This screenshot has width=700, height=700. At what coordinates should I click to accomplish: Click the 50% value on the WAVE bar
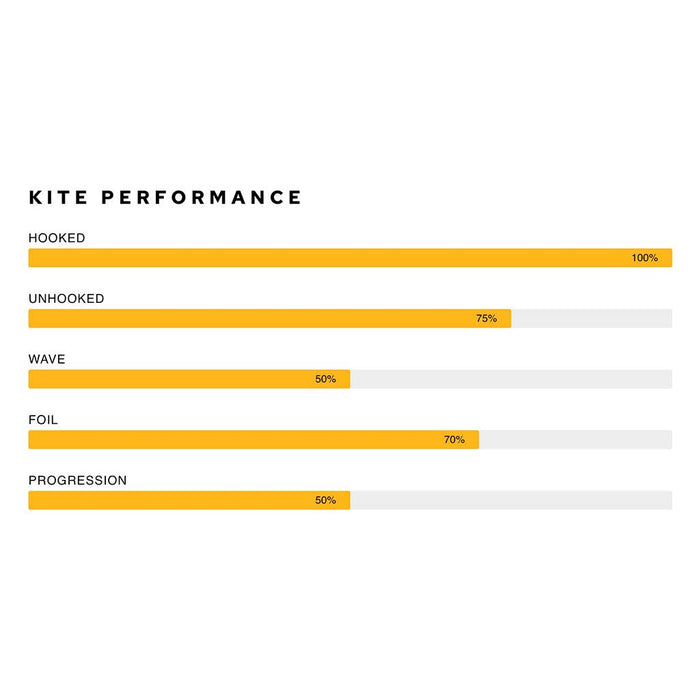pyautogui.click(x=325, y=379)
